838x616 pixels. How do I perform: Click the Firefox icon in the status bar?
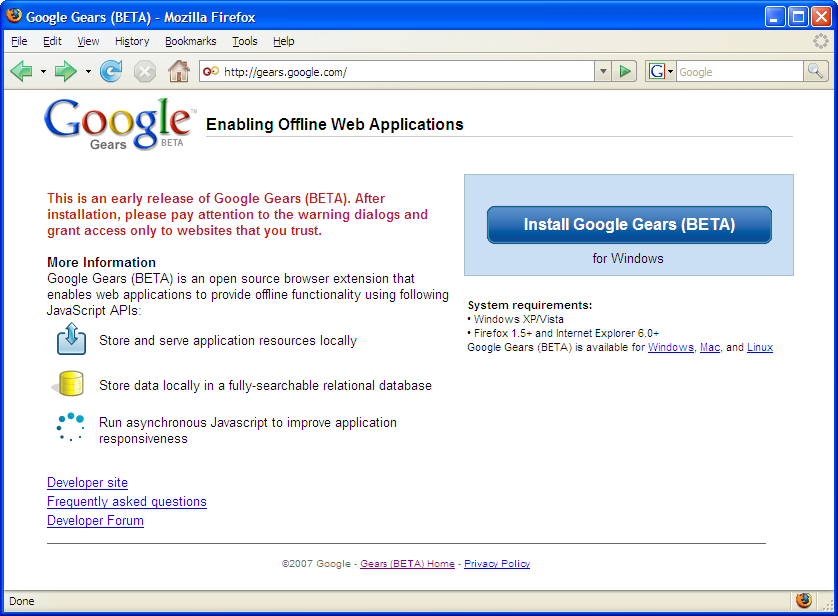click(x=804, y=601)
